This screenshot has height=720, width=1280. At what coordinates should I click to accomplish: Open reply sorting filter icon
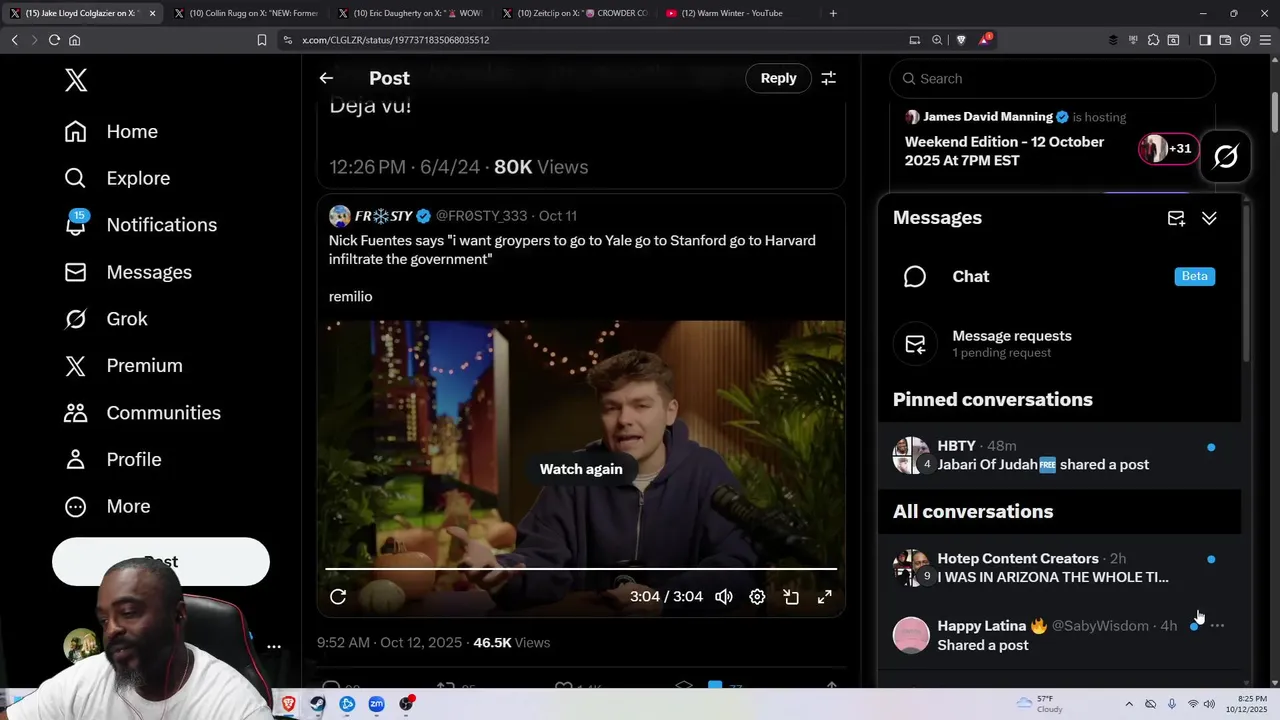[828, 78]
